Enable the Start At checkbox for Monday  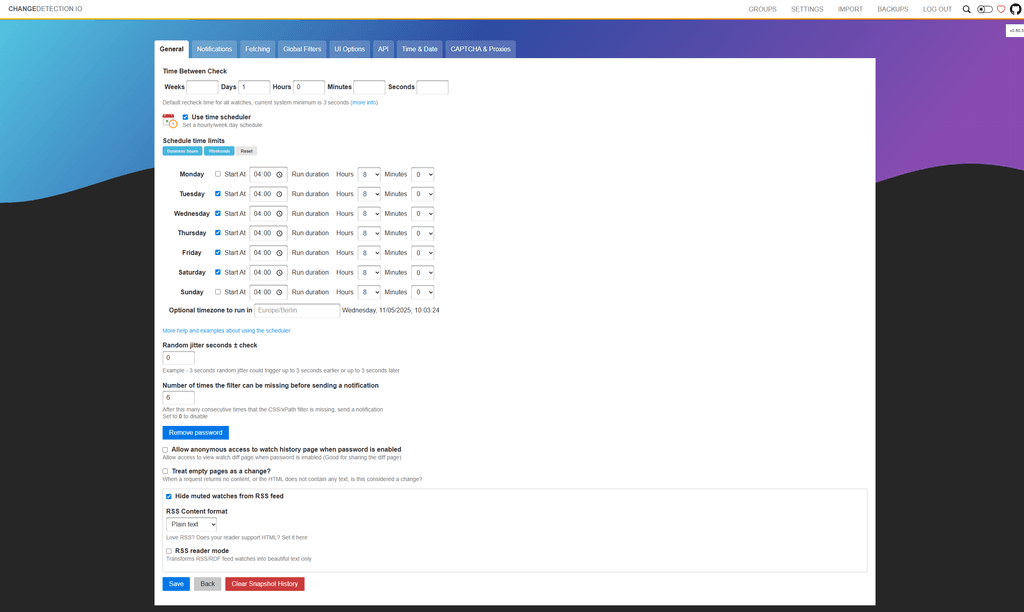pos(218,174)
